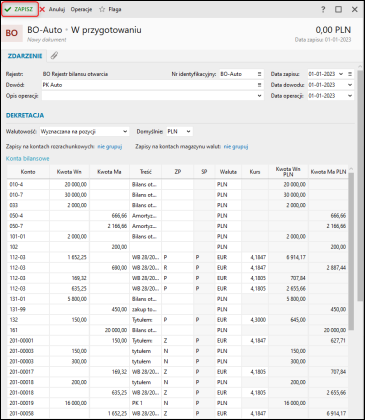Viewport: 365px width, 420px height.
Task: Expand the Data dowodu date dropdown
Action: point(350,85)
